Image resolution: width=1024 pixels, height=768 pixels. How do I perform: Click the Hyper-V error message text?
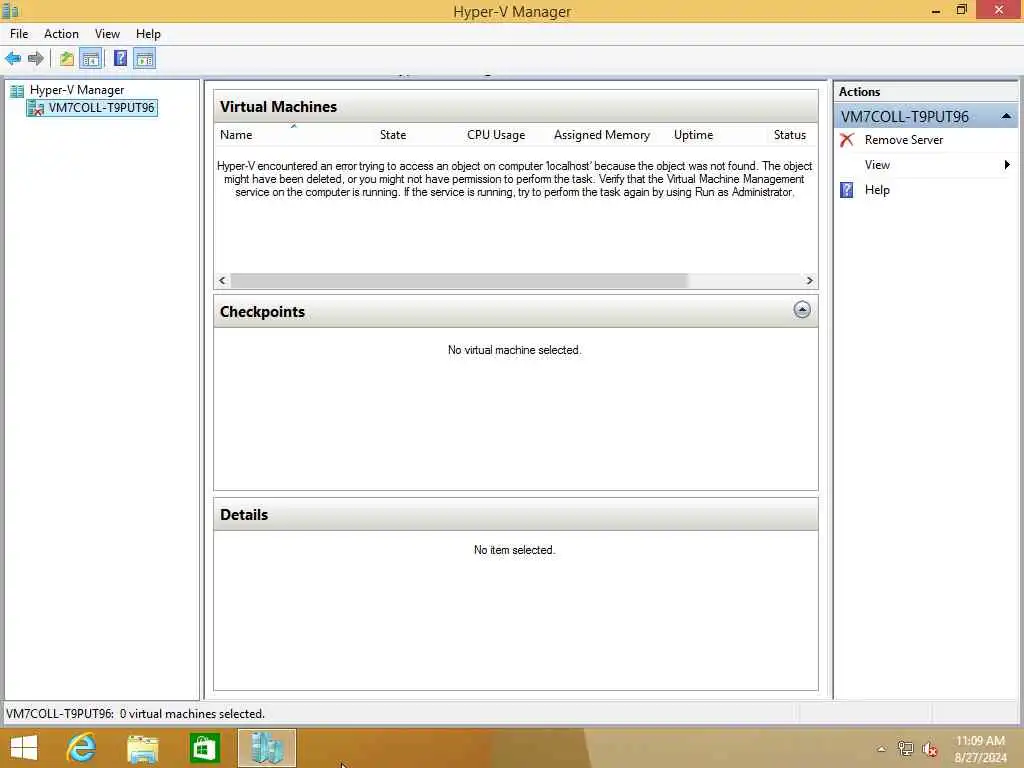click(515, 179)
